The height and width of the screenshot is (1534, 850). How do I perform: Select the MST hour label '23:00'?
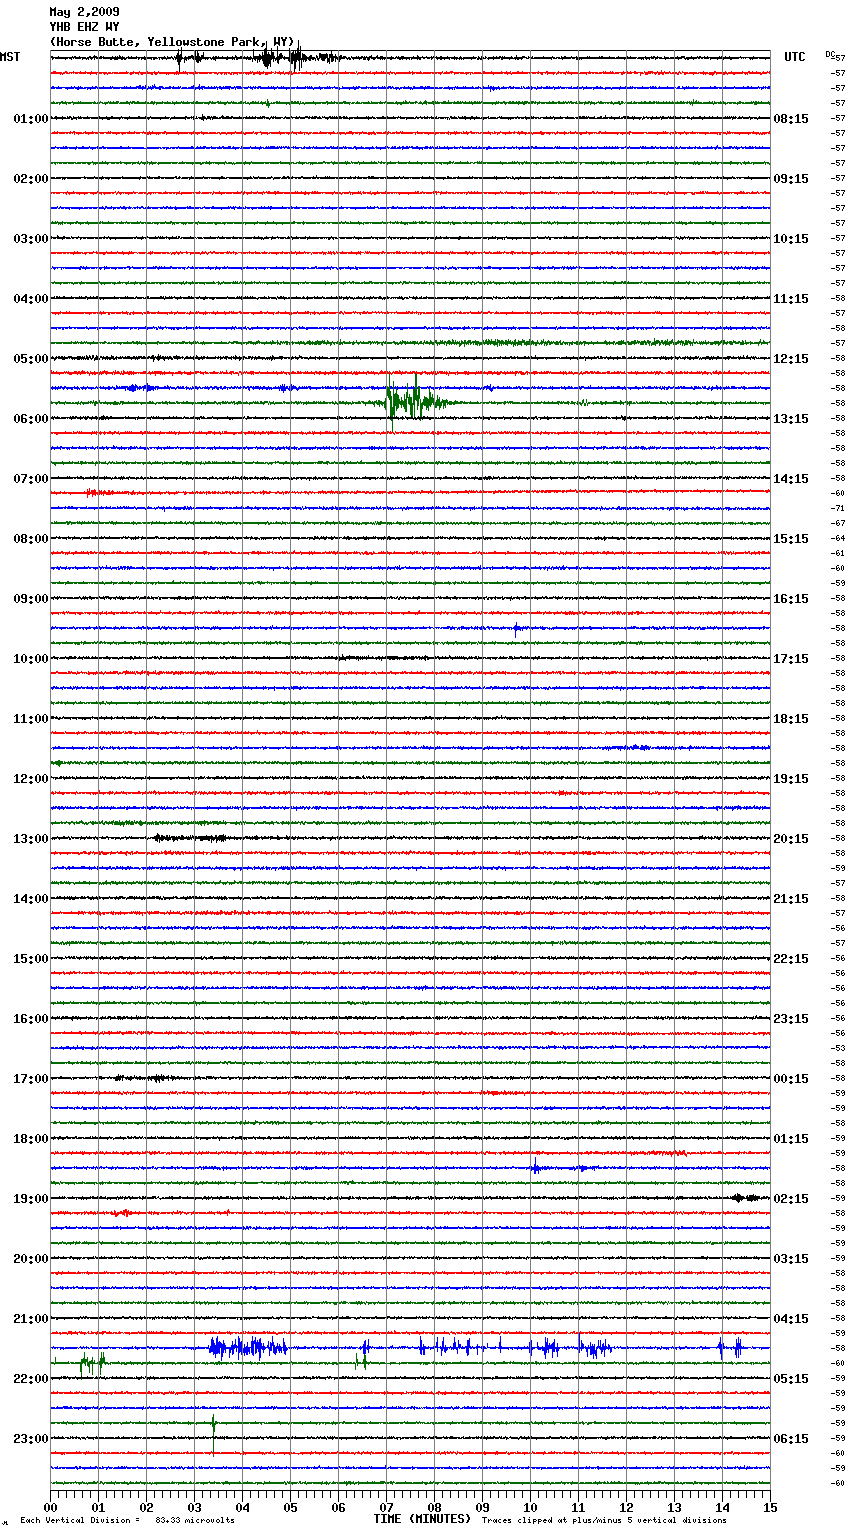[31, 1438]
